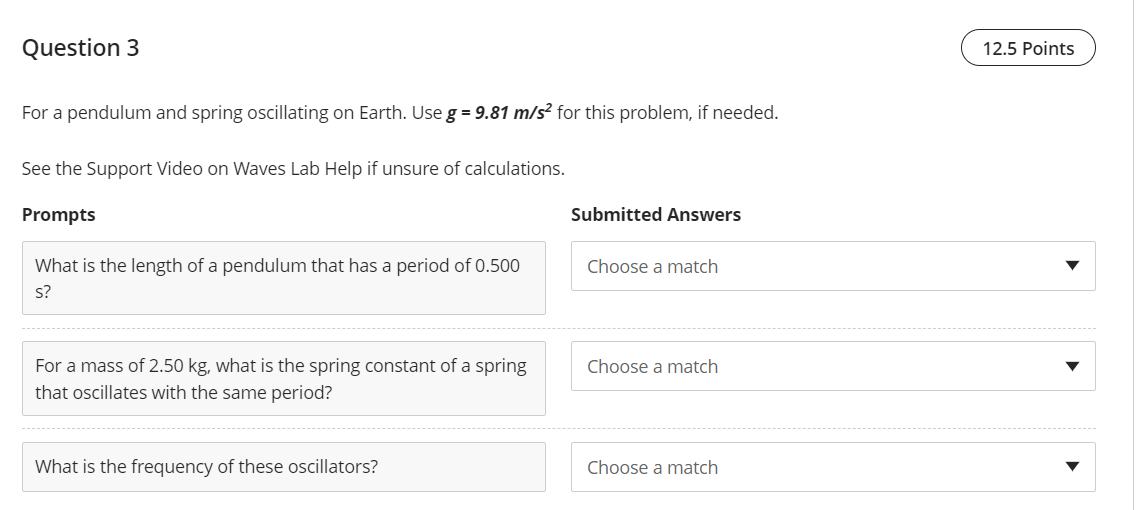The width and height of the screenshot is (1138, 510).
Task: Select the spring constant prompt box
Action: point(284,379)
